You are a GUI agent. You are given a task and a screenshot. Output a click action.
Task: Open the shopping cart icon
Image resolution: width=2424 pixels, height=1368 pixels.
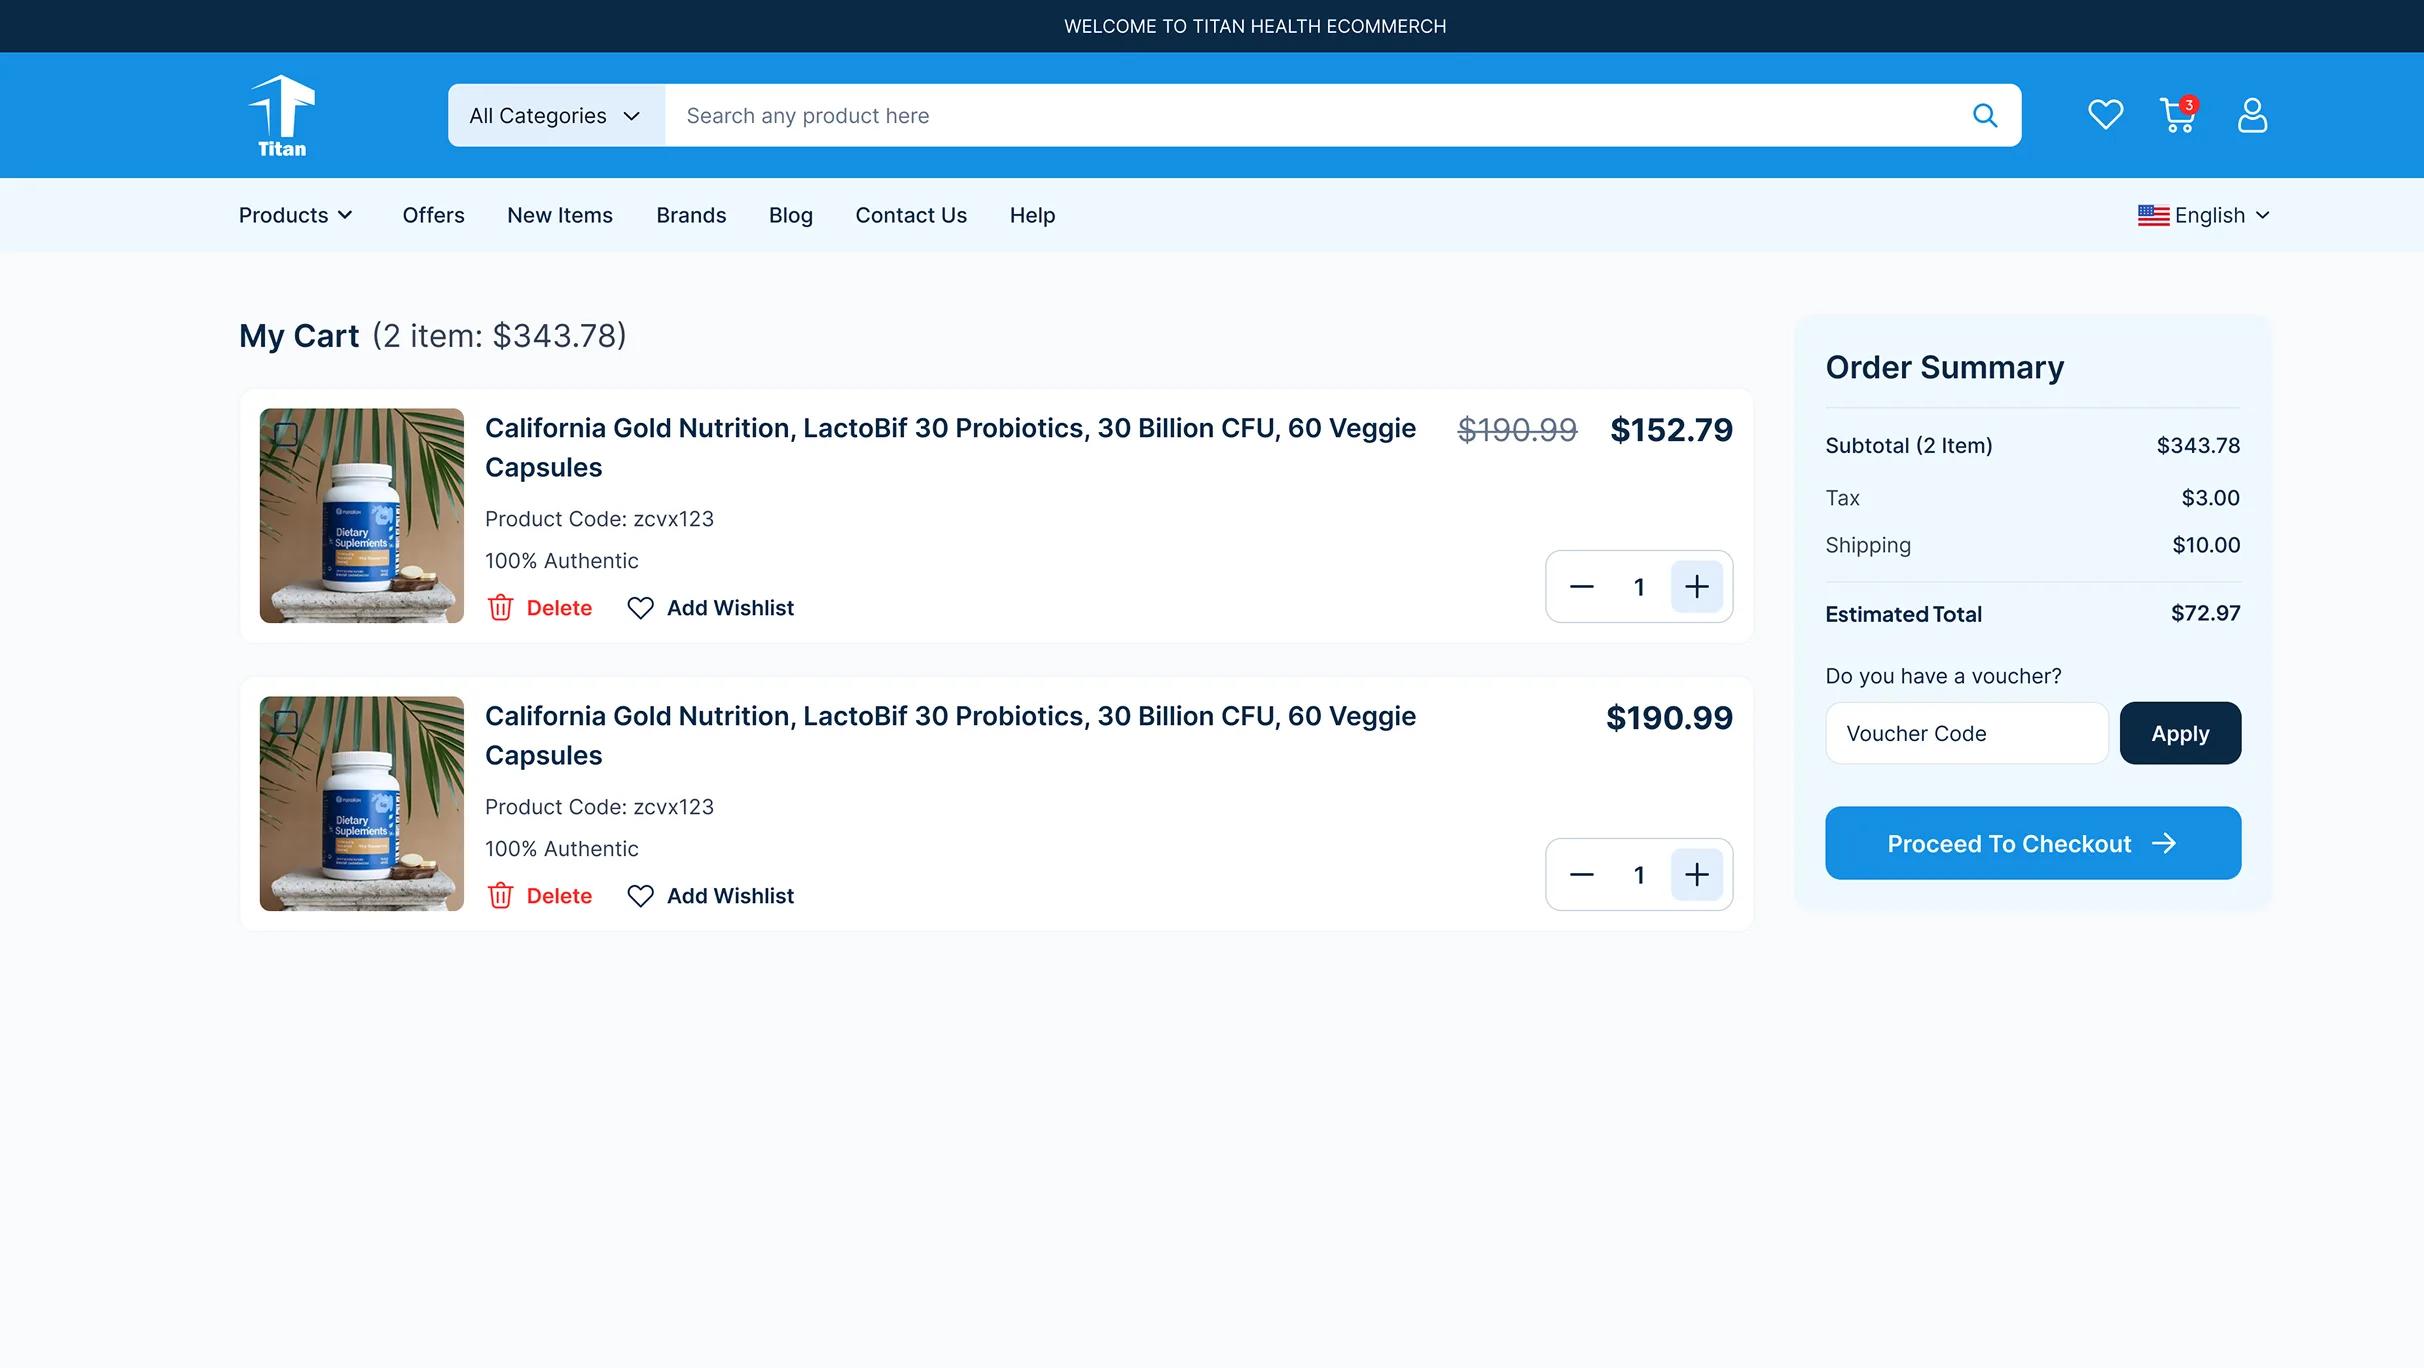(x=2178, y=115)
